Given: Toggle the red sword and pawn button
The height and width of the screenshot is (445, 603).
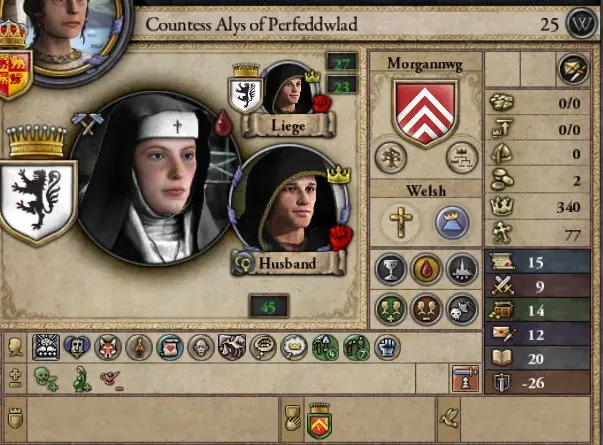Looking at the screenshot, I should [x=465, y=378].
